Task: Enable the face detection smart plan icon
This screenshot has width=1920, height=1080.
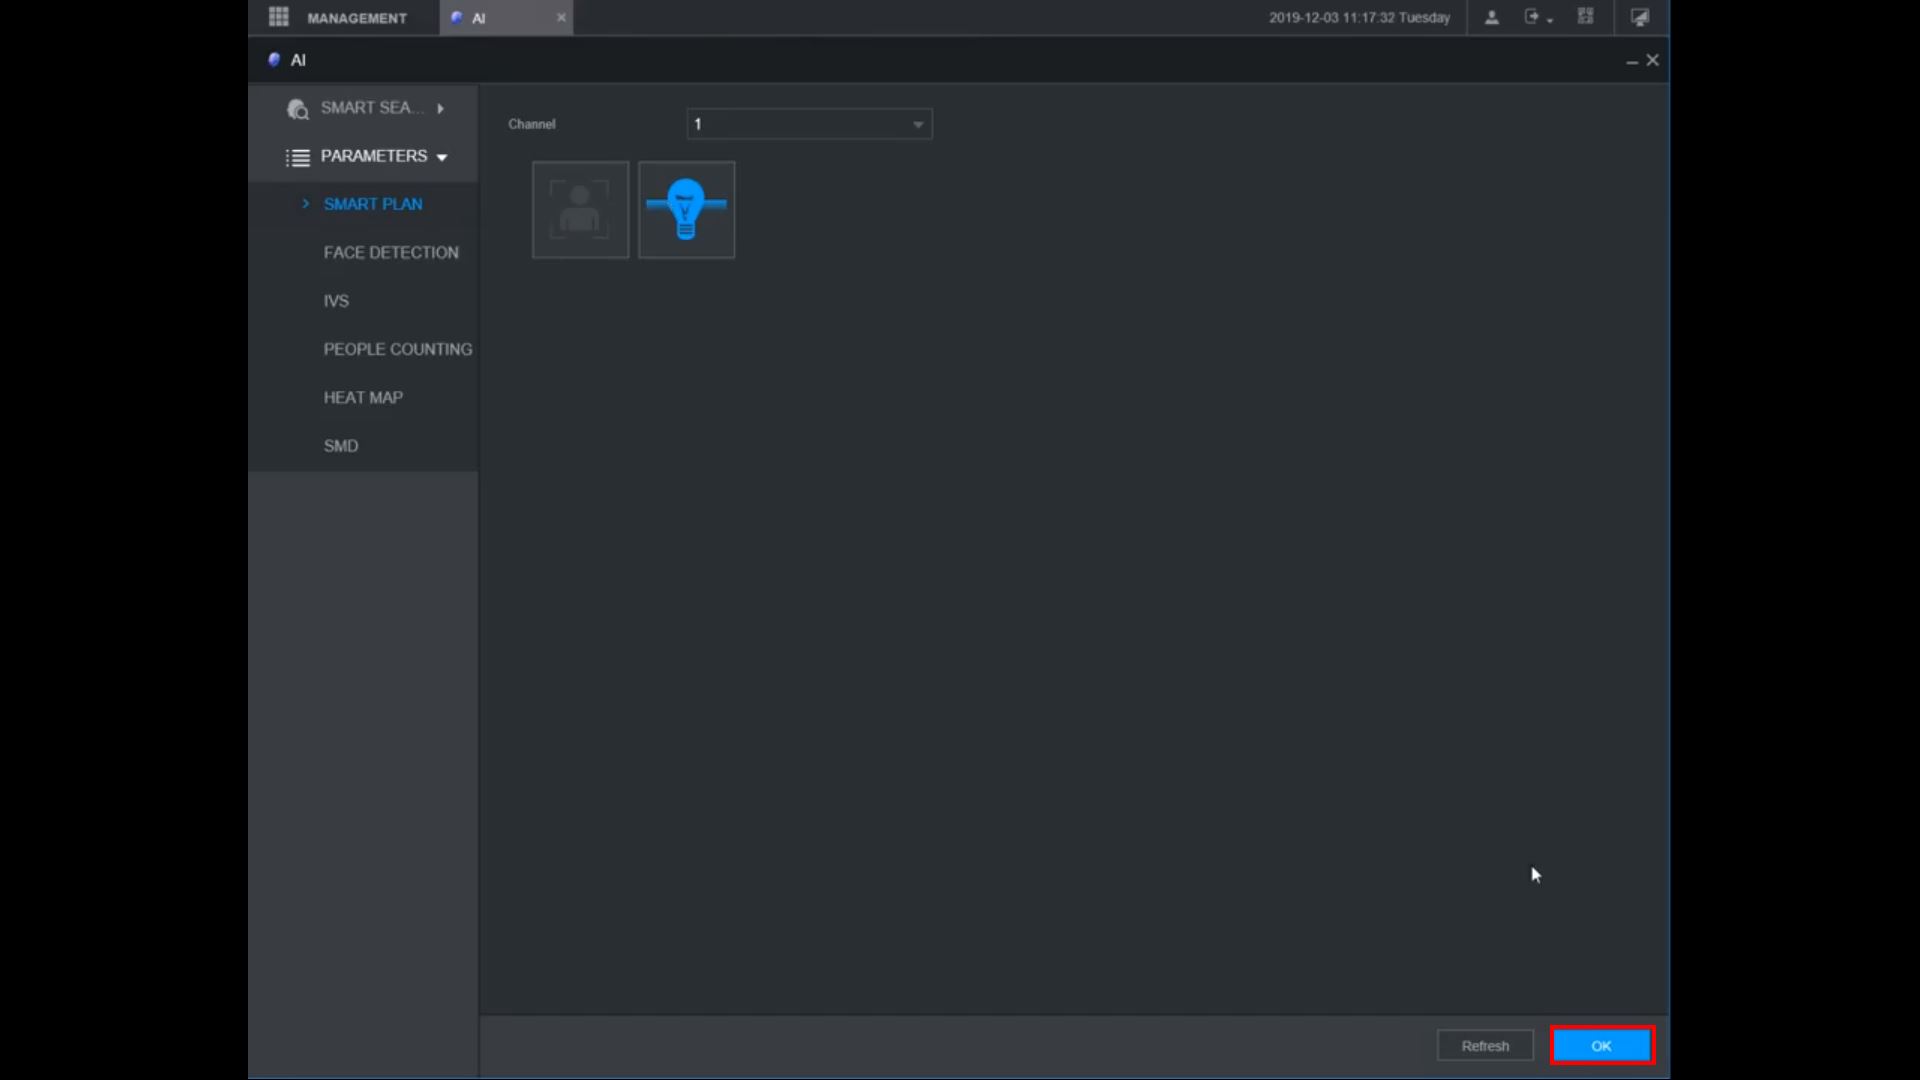Action: (580, 210)
